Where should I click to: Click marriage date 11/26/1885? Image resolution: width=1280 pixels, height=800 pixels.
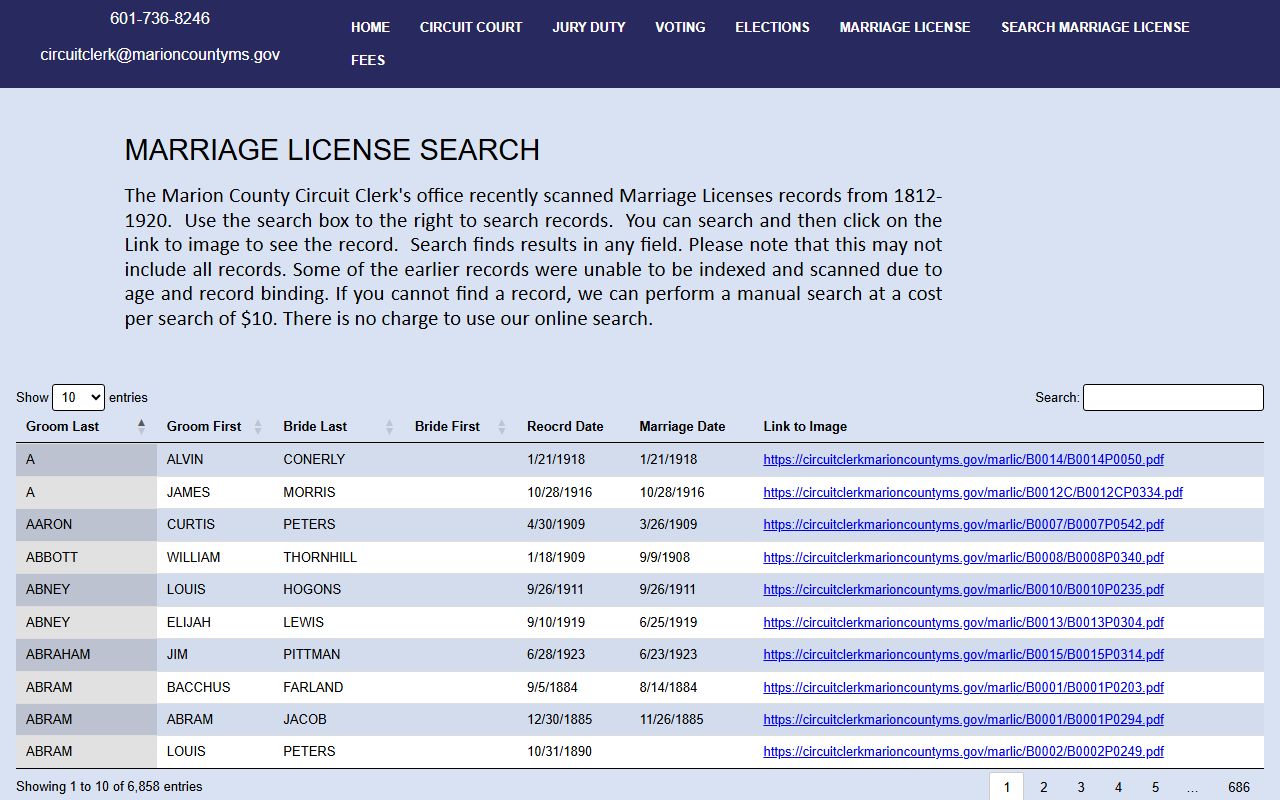click(672, 719)
